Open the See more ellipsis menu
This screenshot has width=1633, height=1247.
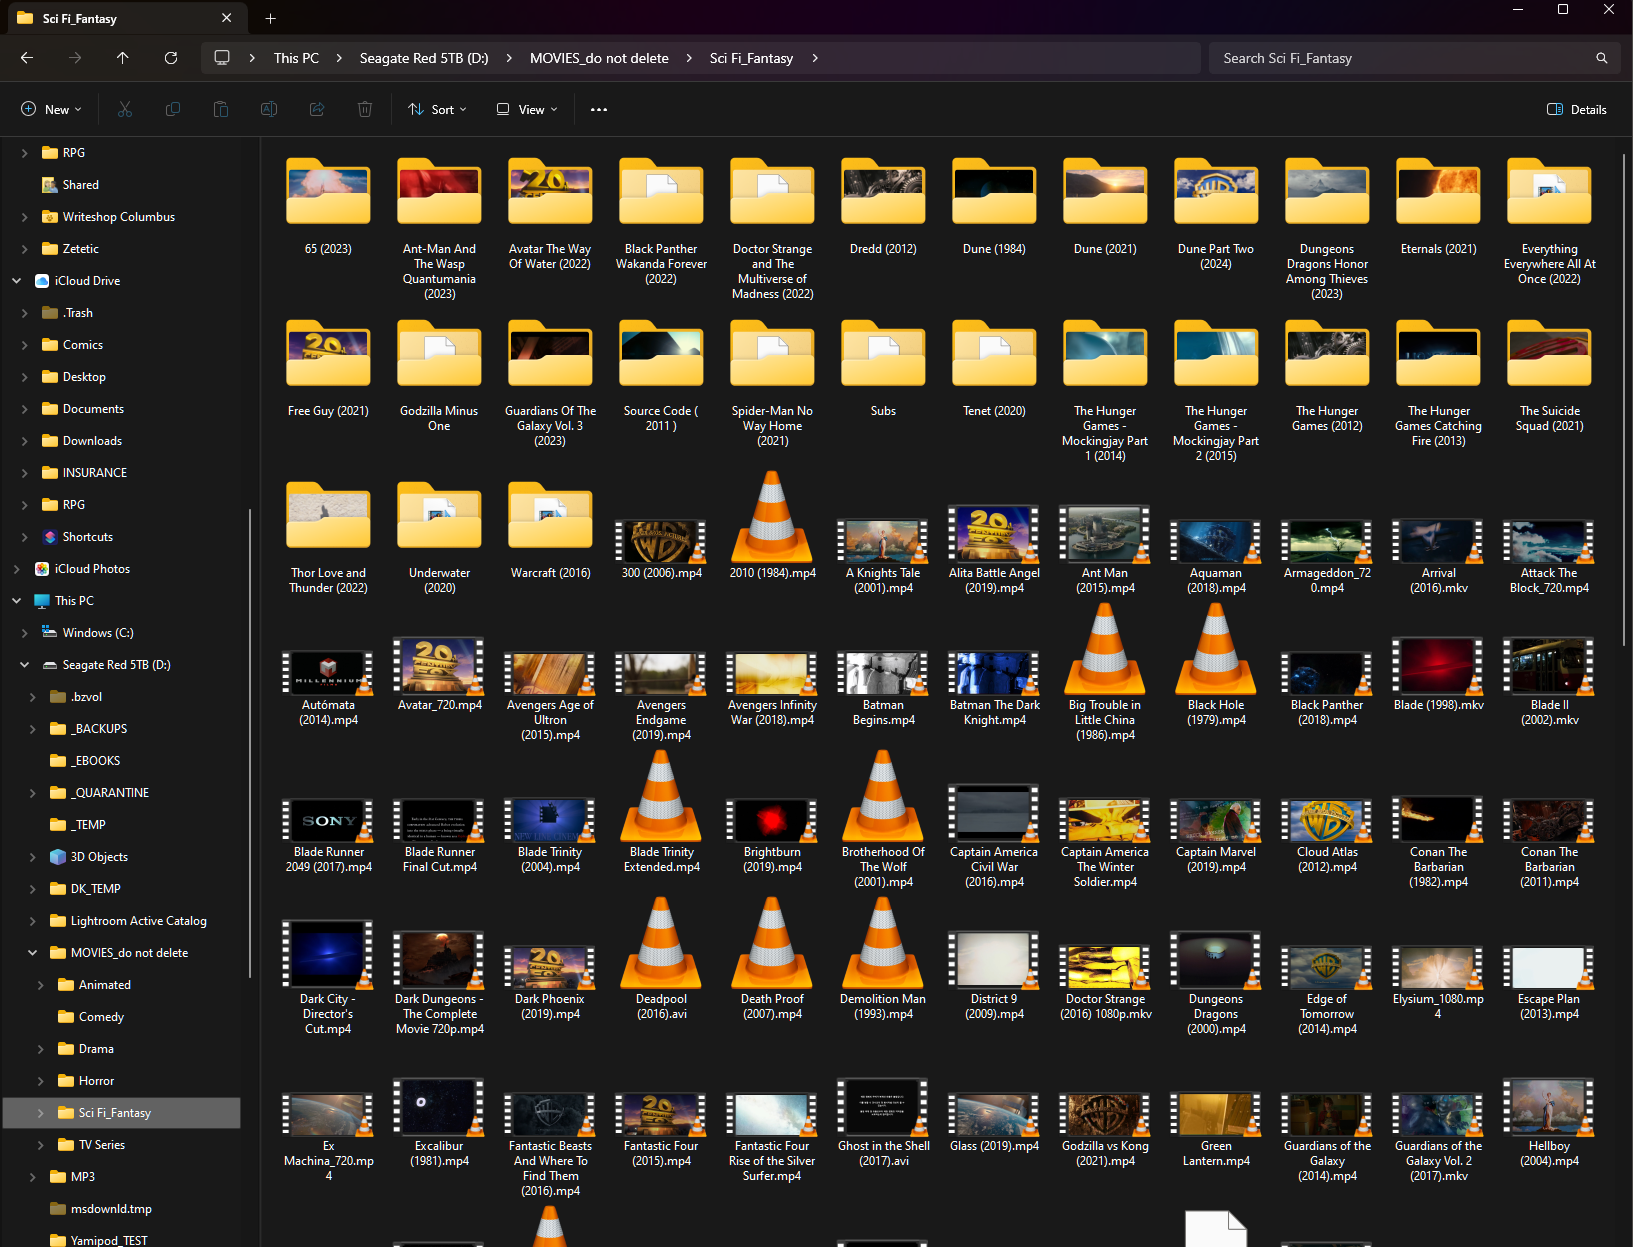(599, 110)
